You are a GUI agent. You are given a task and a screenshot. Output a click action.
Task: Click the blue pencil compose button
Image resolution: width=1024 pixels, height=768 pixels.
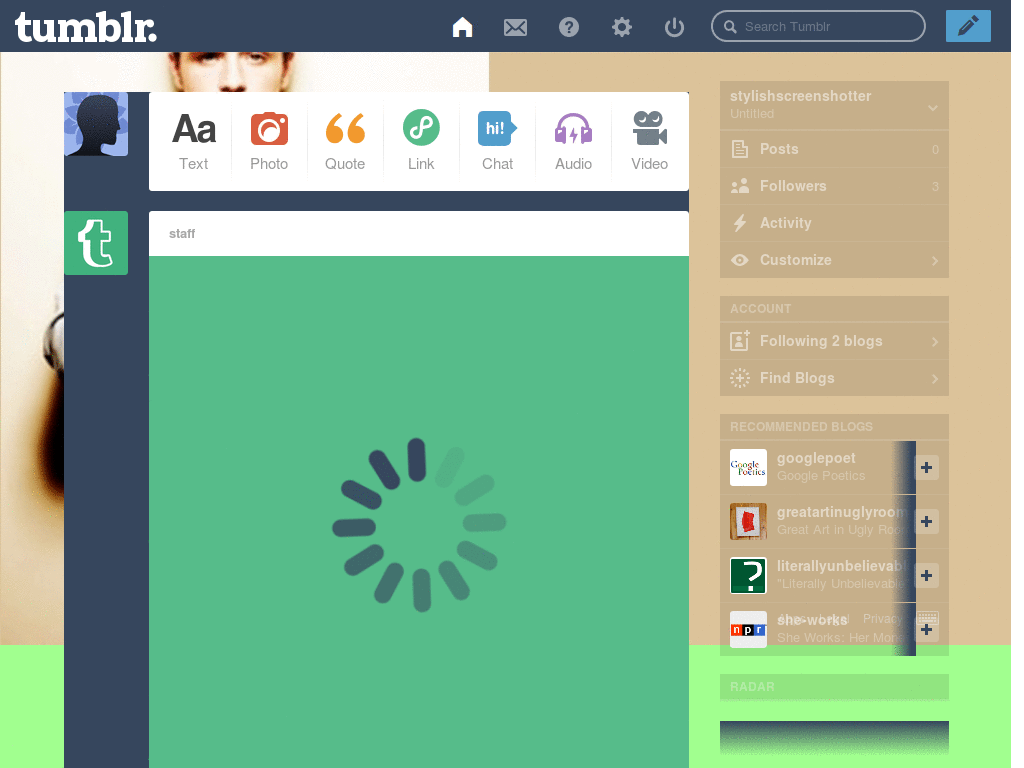pos(968,26)
